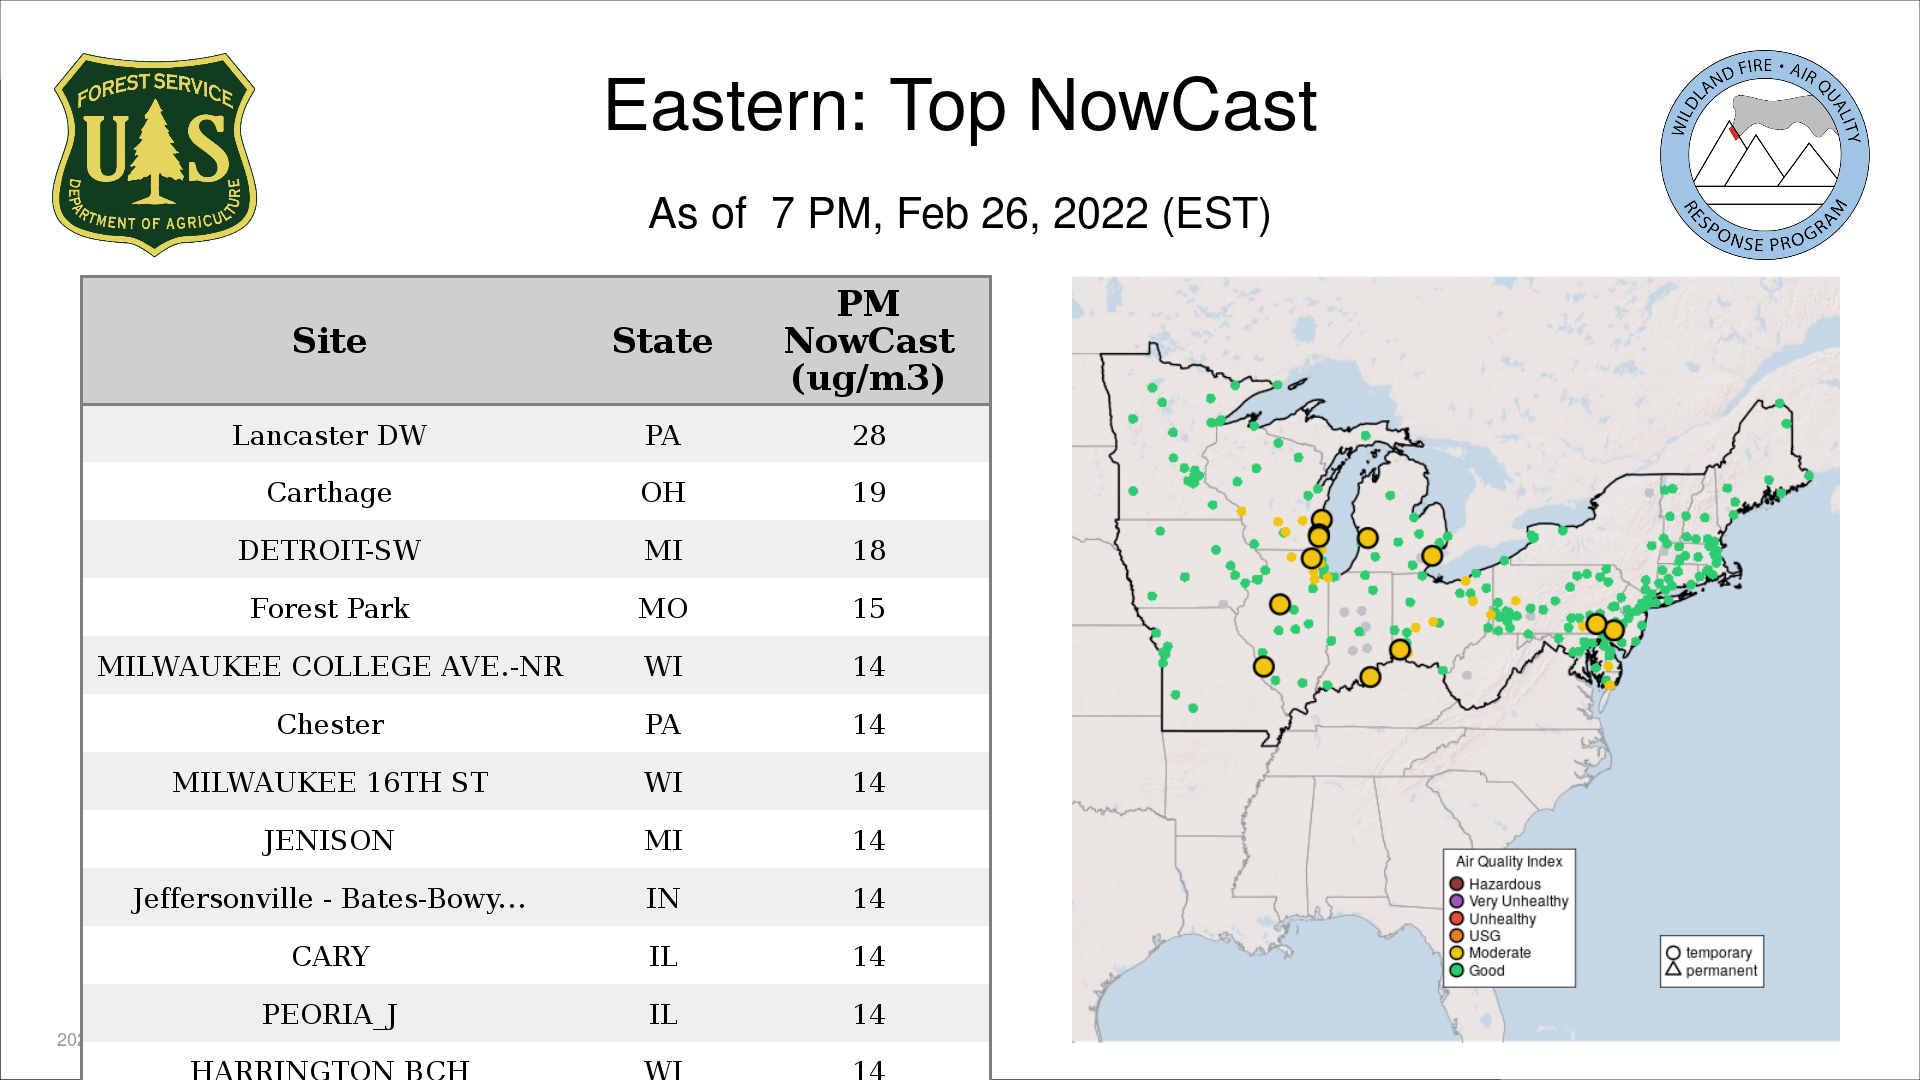The image size is (1920, 1080).
Task: Select the Carthage site name
Action: tap(329, 492)
